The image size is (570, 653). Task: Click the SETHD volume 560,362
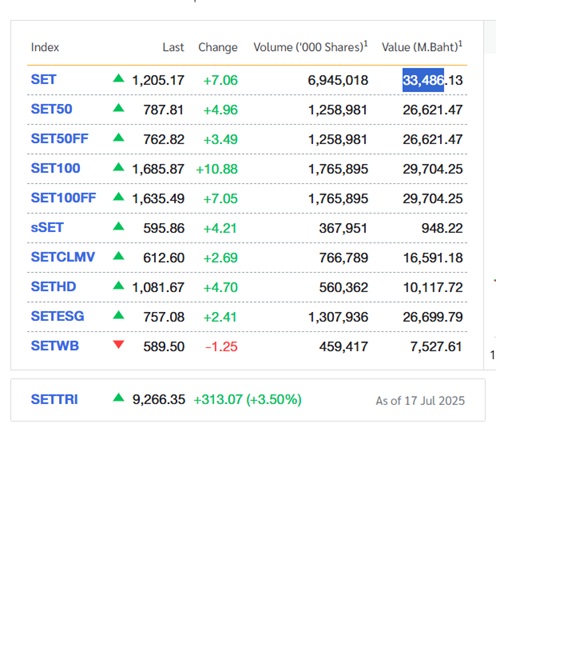pos(343,287)
